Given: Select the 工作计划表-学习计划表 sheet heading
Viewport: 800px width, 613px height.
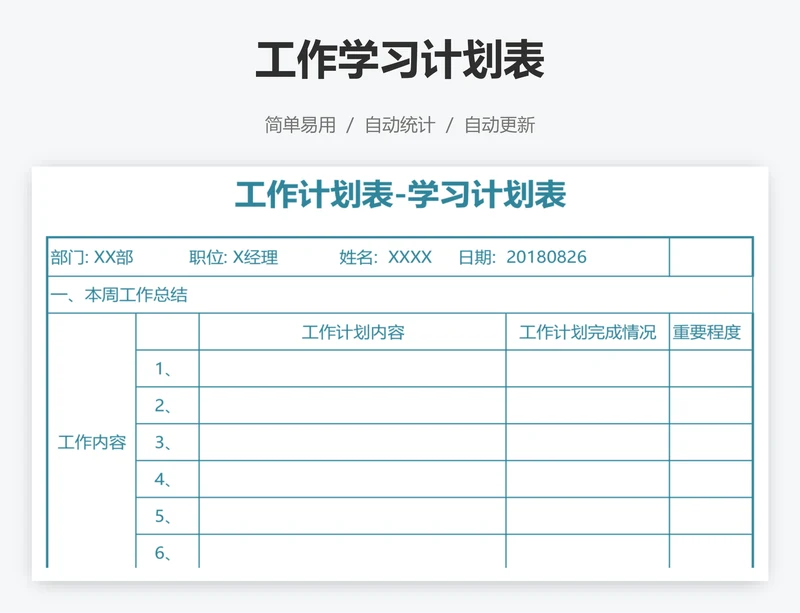Looking at the screenshot, I should click(x=400, y=194).
